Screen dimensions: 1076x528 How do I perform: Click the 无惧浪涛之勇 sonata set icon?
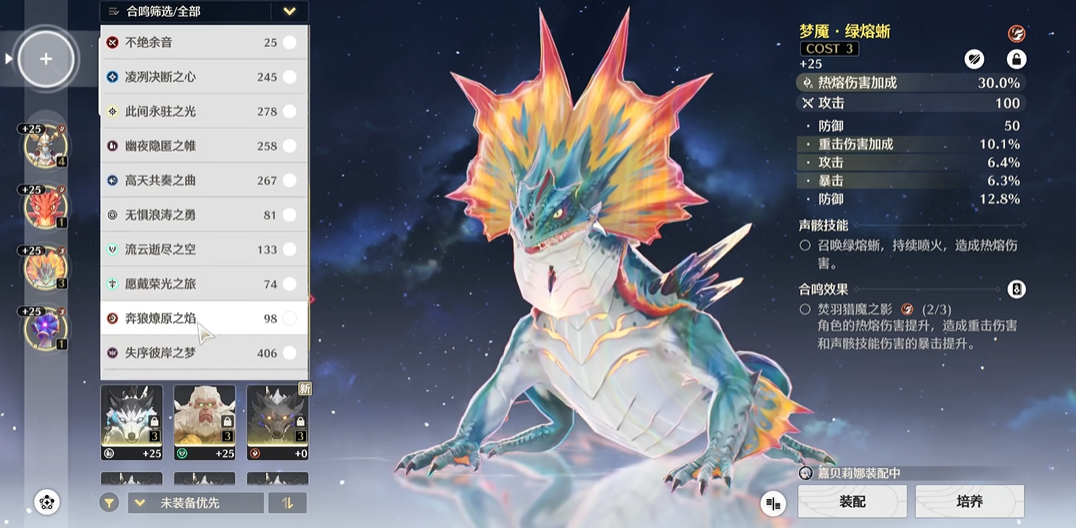click(113, 215)
